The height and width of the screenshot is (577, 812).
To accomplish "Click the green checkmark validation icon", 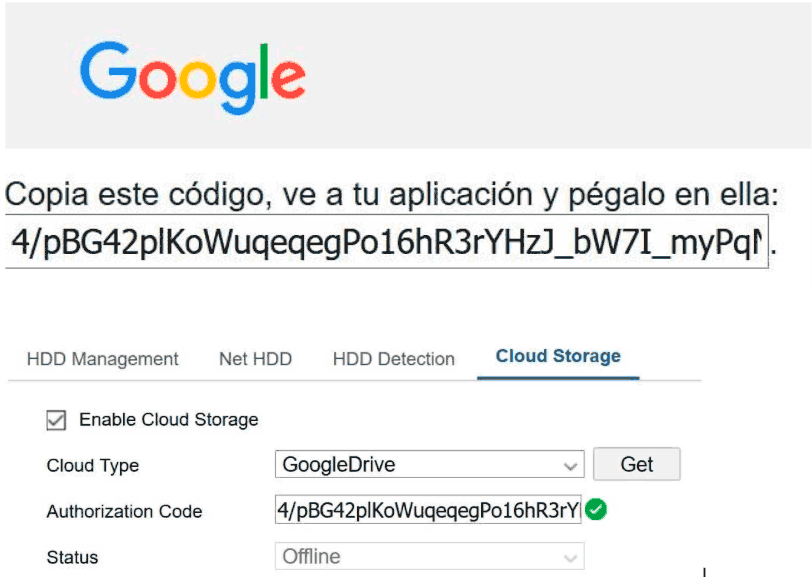I will pos(597,510).
